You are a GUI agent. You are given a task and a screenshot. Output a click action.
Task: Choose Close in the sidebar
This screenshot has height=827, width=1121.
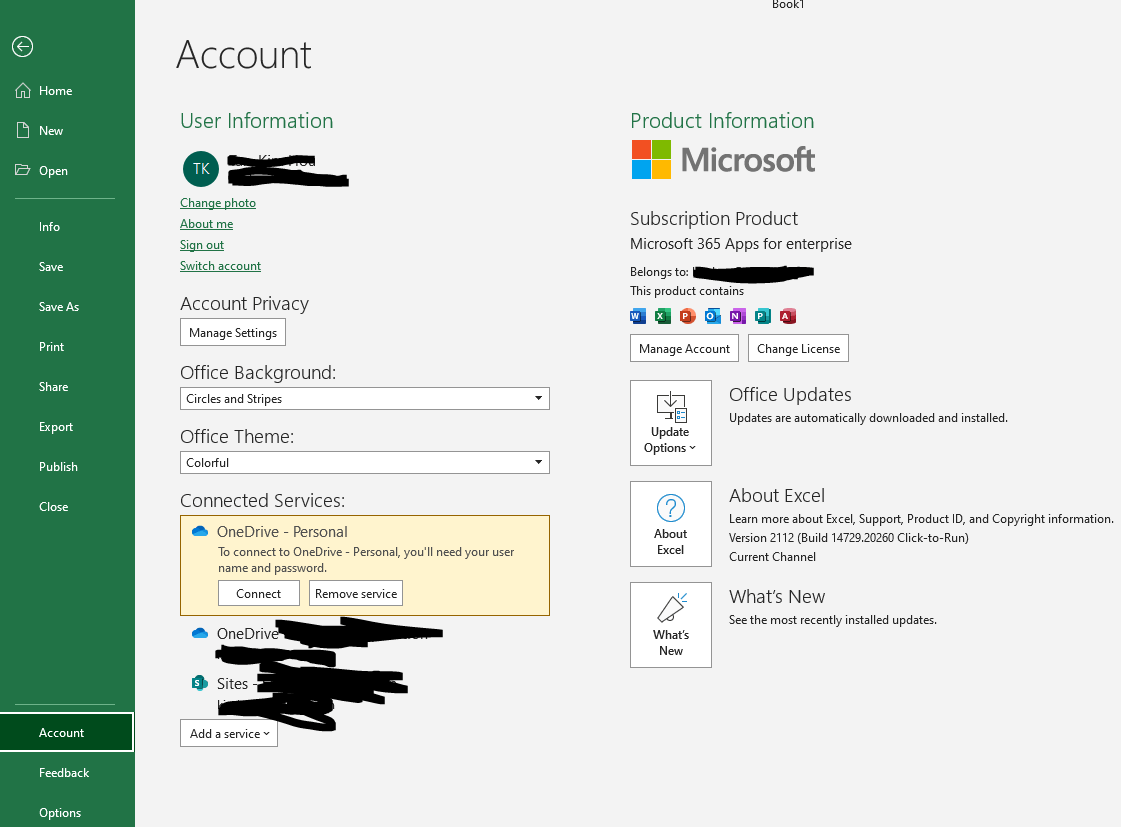pos(54,507)
